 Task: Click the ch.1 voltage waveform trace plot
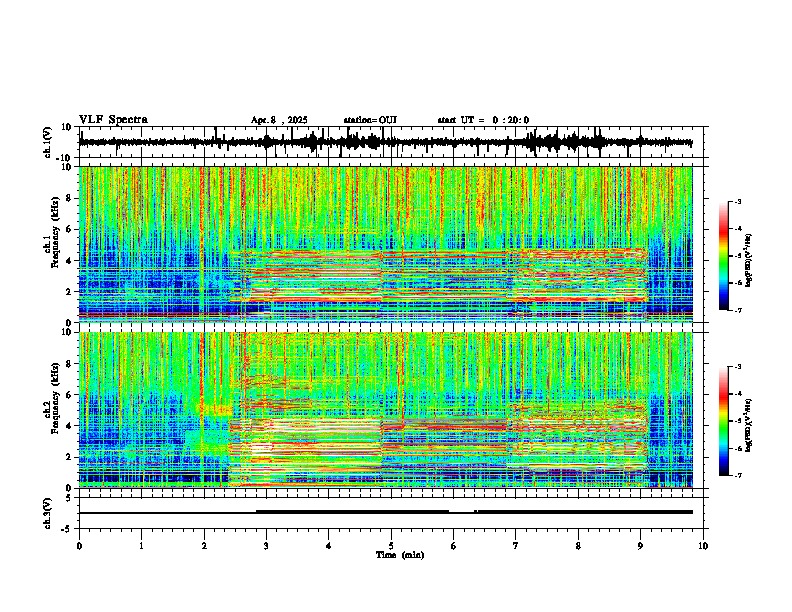[393, 142]
